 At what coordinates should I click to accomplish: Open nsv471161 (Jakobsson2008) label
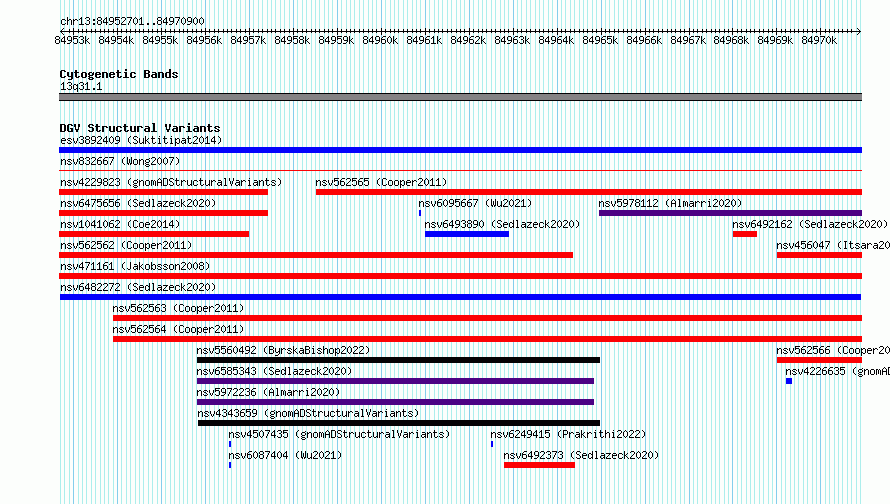135,266
